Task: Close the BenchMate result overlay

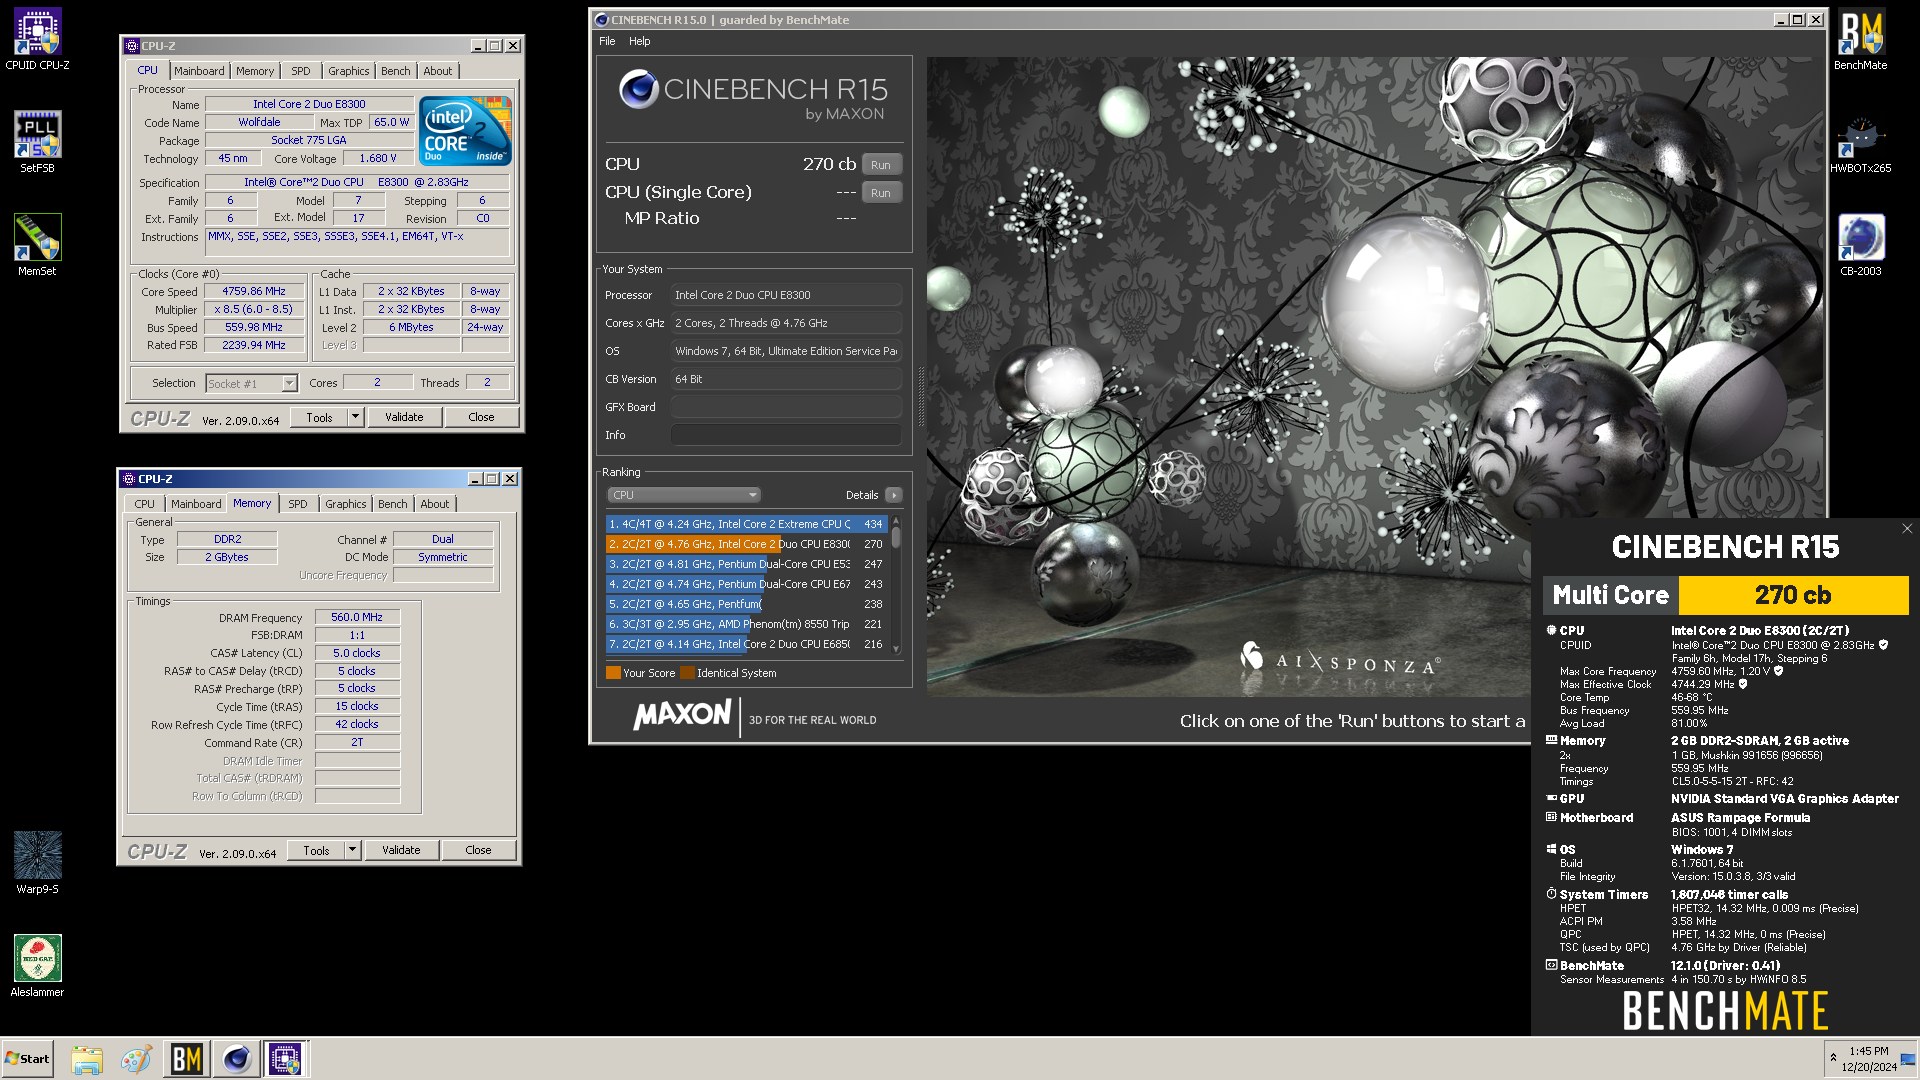Action: click(1906, 529)
